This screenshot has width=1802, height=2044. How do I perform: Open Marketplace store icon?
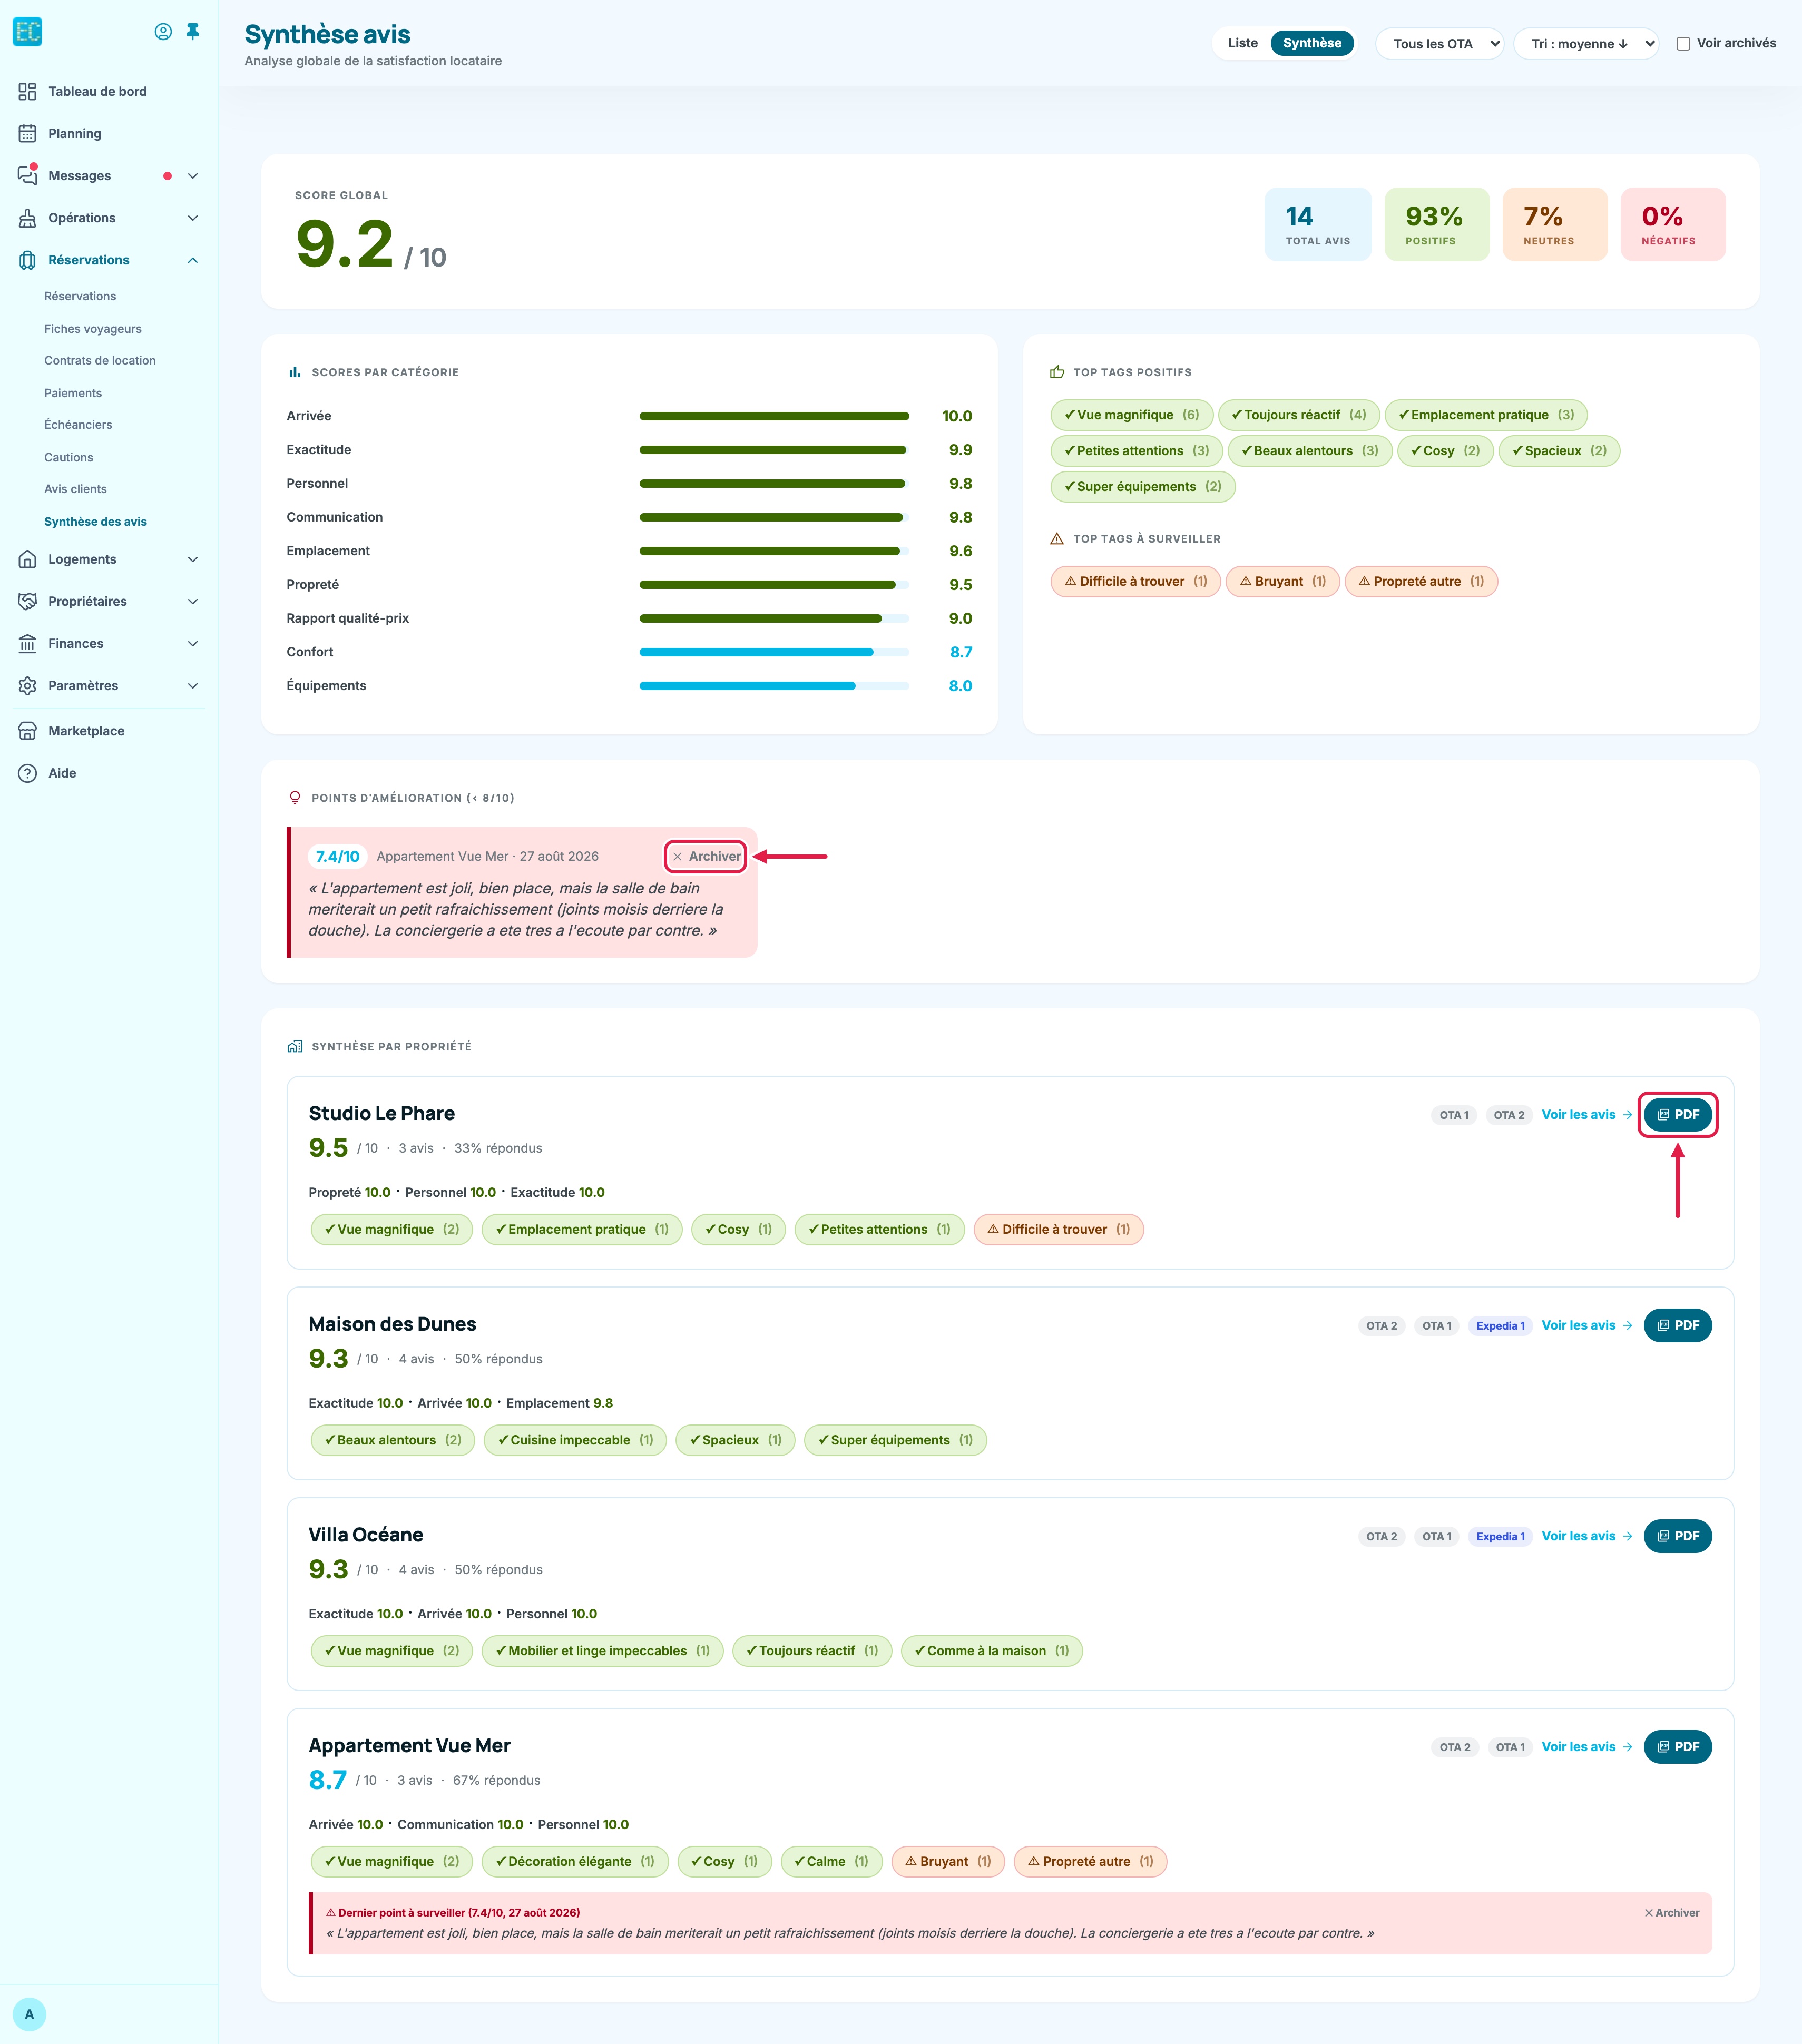click(x=27, y=731)
